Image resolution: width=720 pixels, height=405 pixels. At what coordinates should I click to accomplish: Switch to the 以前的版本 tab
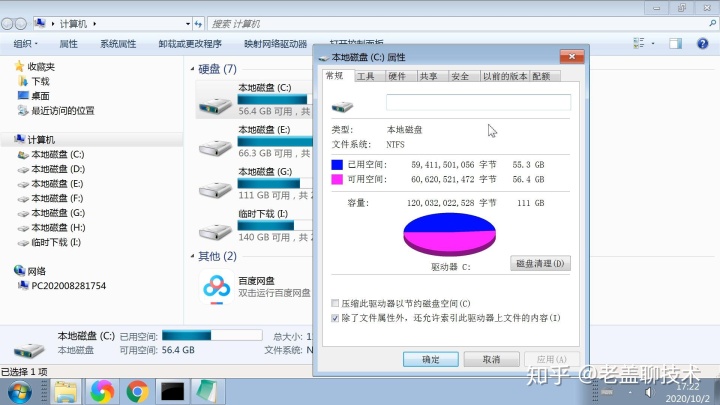pos(505,77)
